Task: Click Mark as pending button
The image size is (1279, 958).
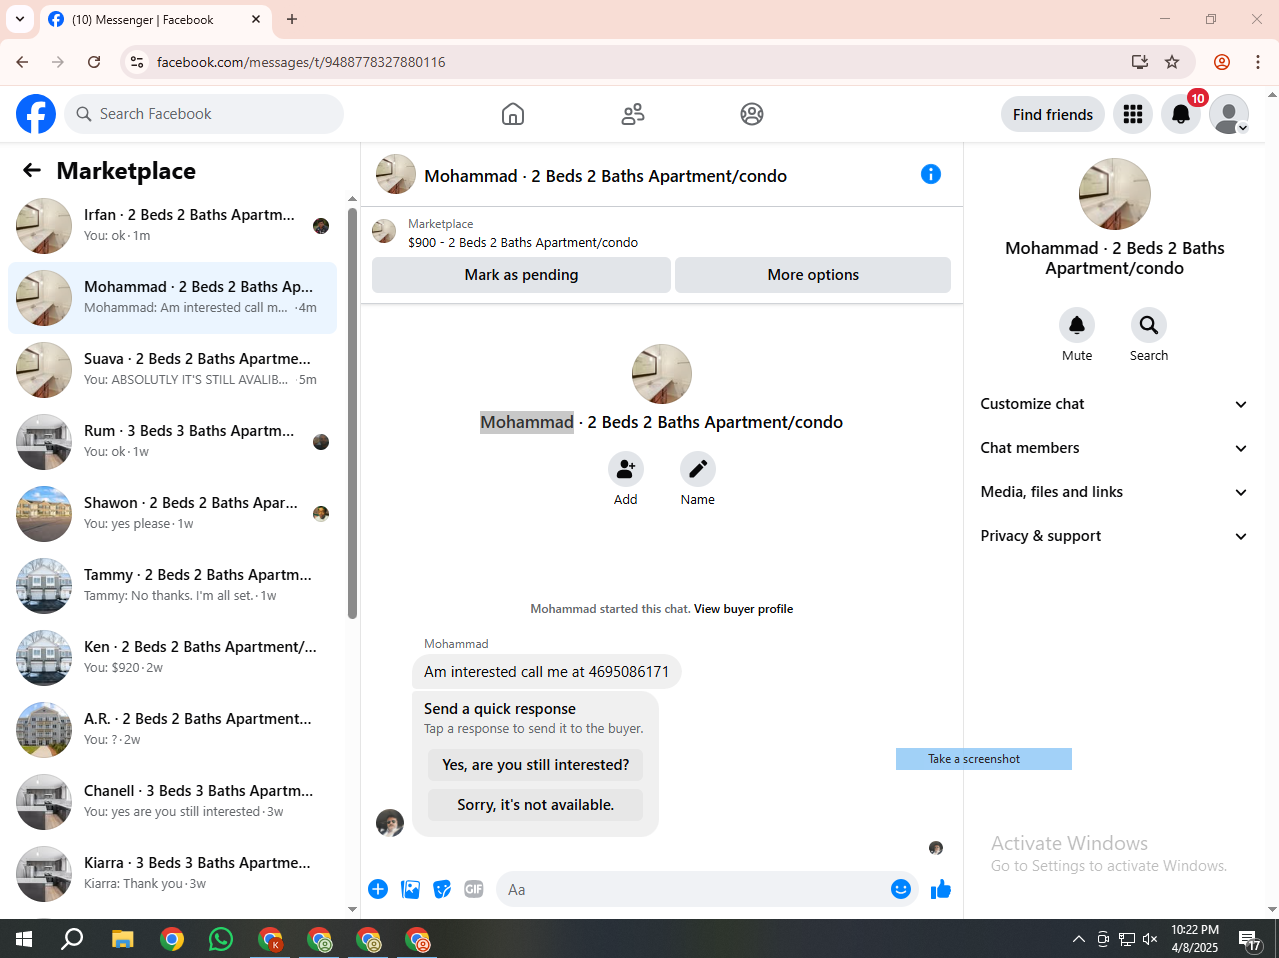Action: (521, 275)
